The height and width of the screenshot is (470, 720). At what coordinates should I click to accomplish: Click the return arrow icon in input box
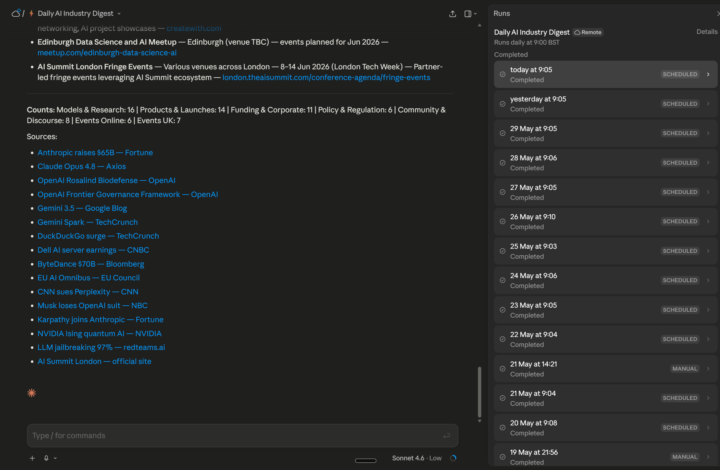tap(446, 436)
